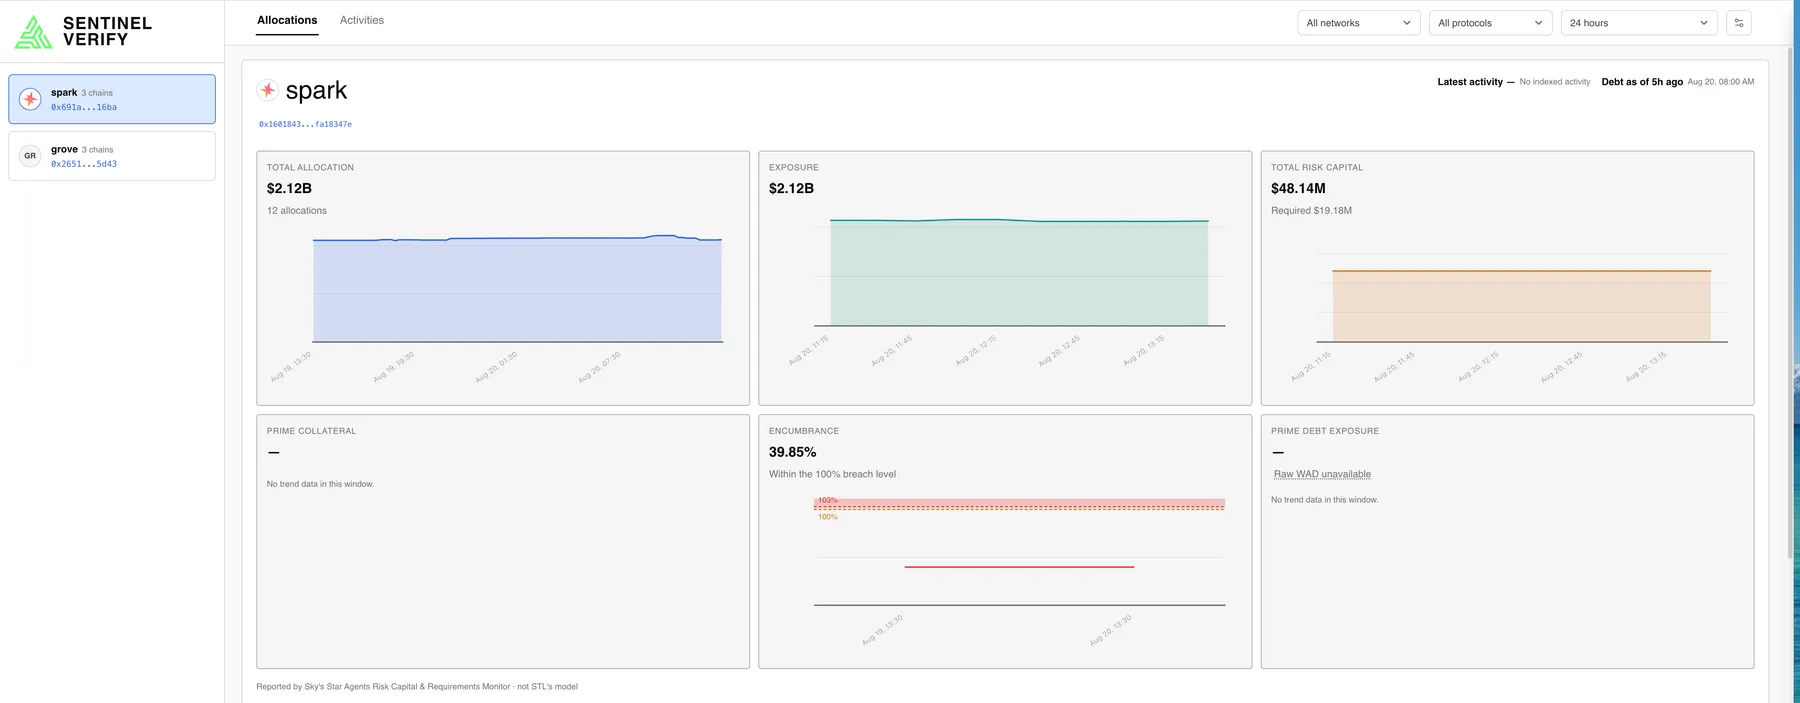
Task: Click the 'Debt as of 5h ago' text
Action: (1642, 82)
